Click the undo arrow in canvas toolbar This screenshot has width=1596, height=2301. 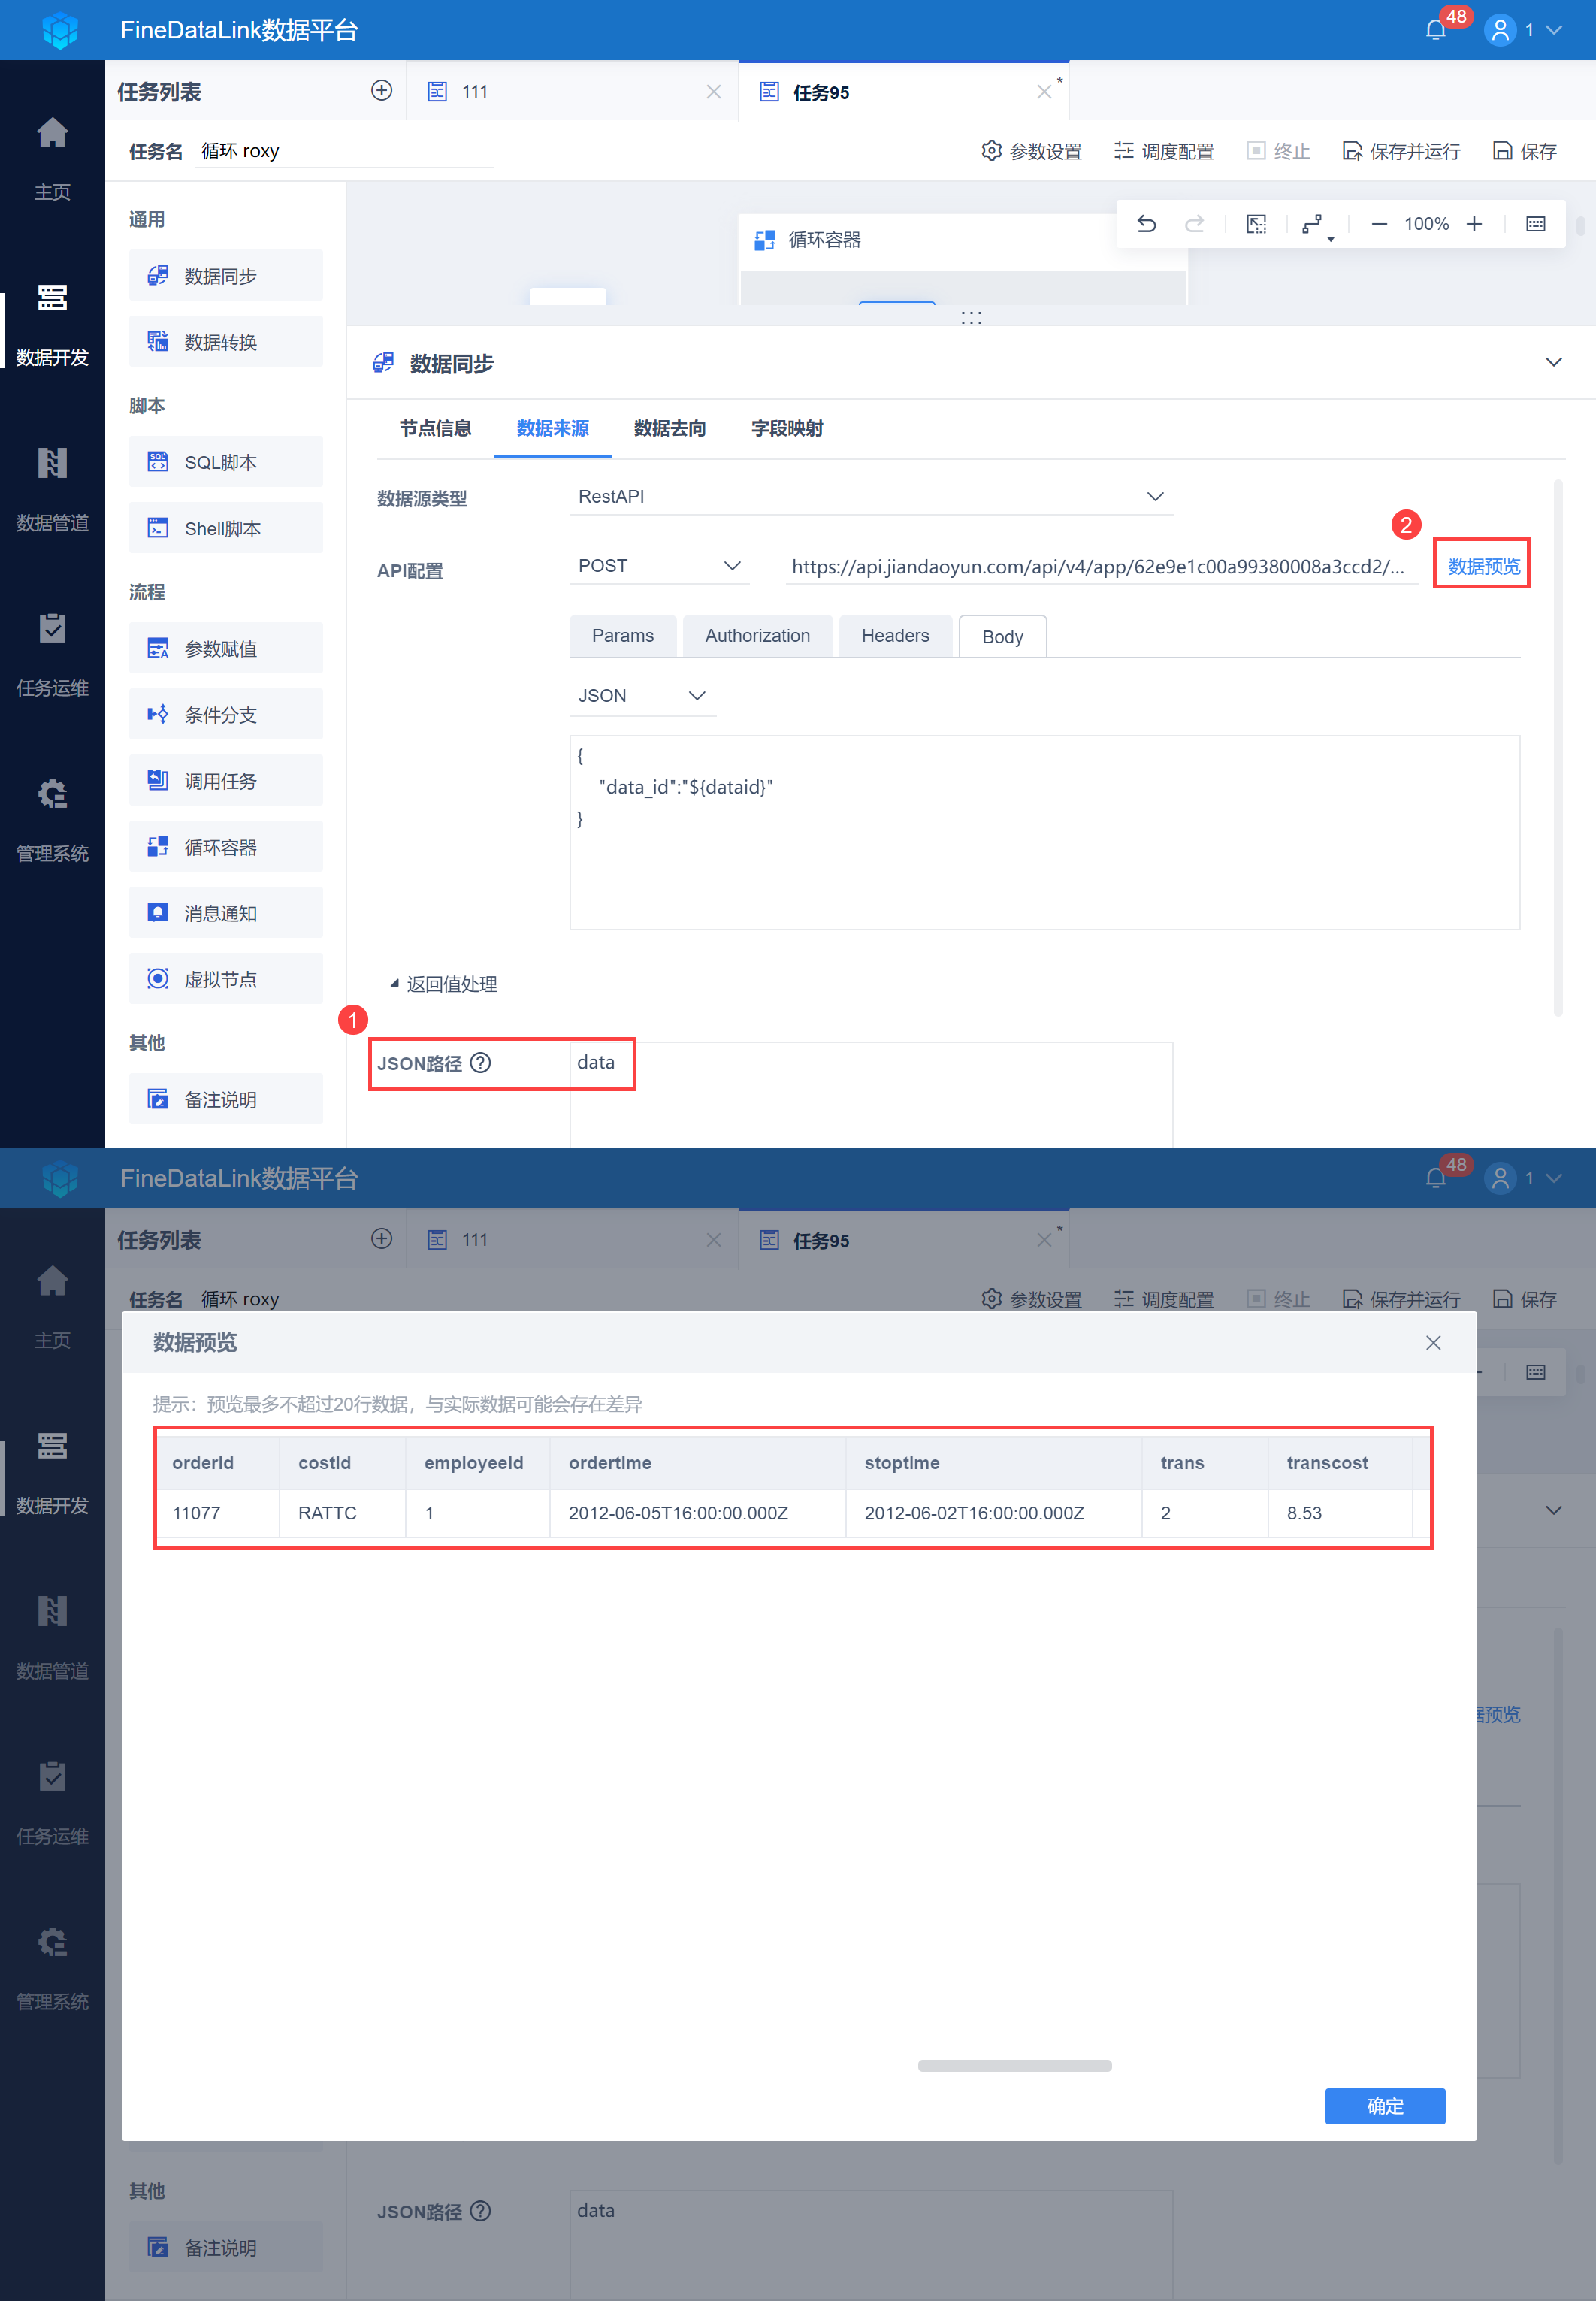coord(1146,224)
